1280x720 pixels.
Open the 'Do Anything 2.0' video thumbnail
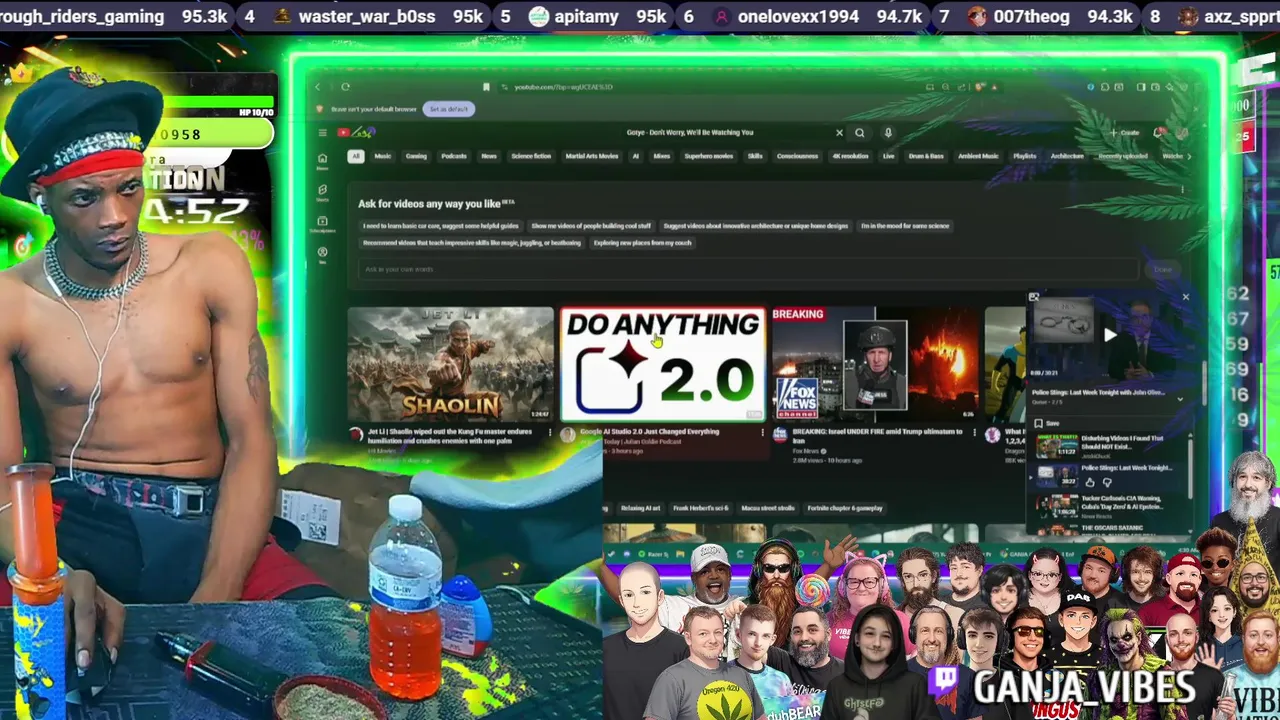point(662,363)
